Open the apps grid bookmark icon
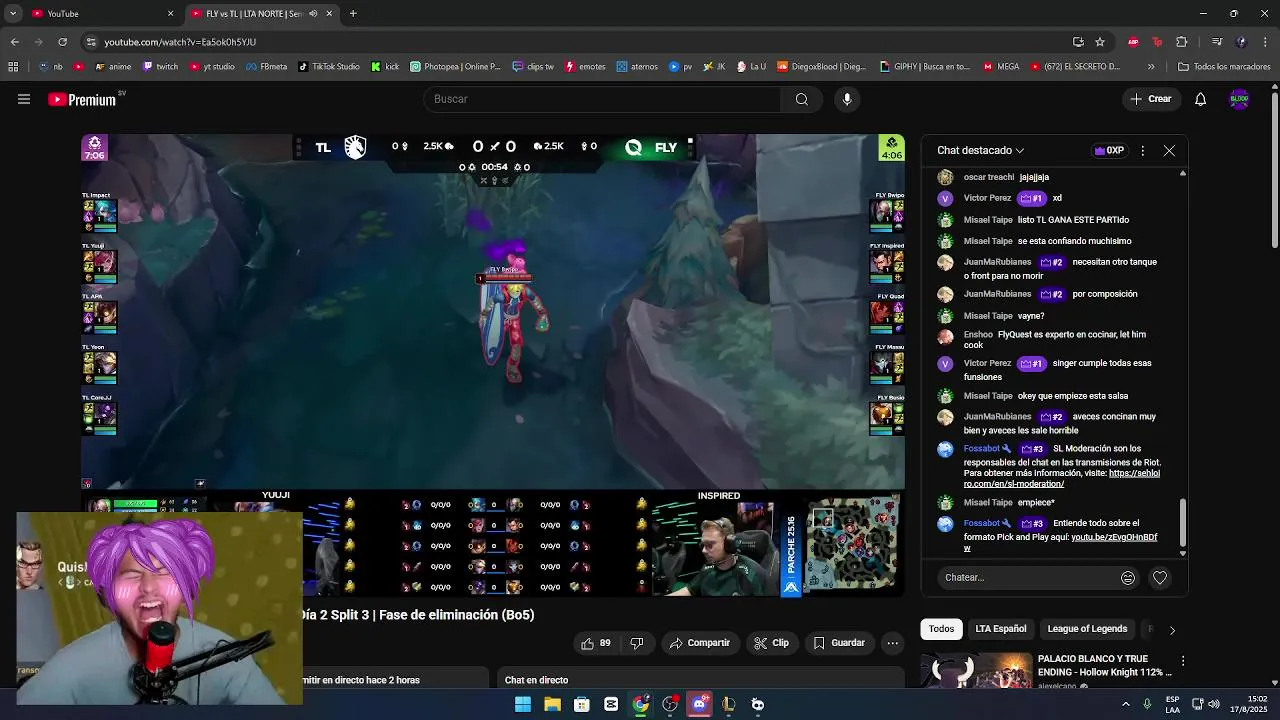The image size is (1280, 720). tap(13, 67)
